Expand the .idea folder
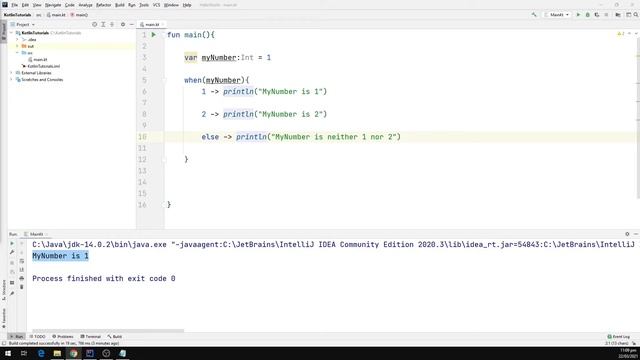 click(17, 40)
